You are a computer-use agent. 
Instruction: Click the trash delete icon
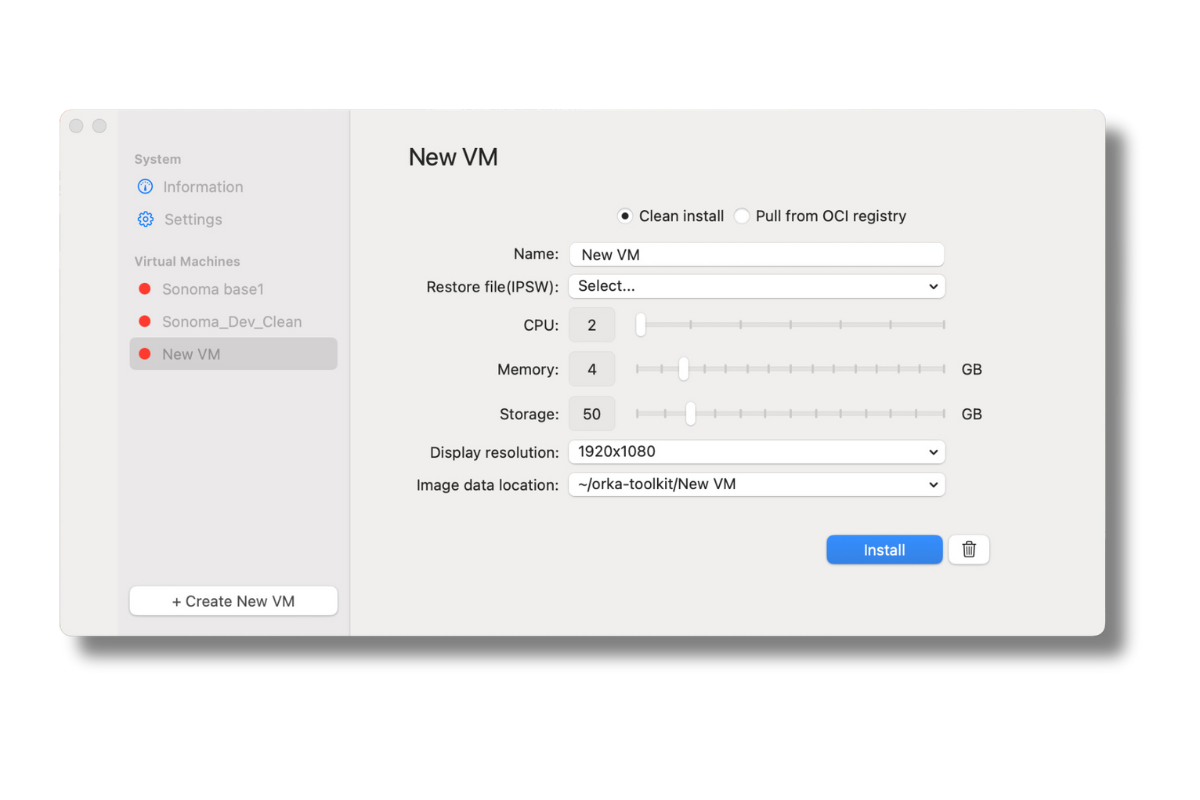click(x=969, y=550)
